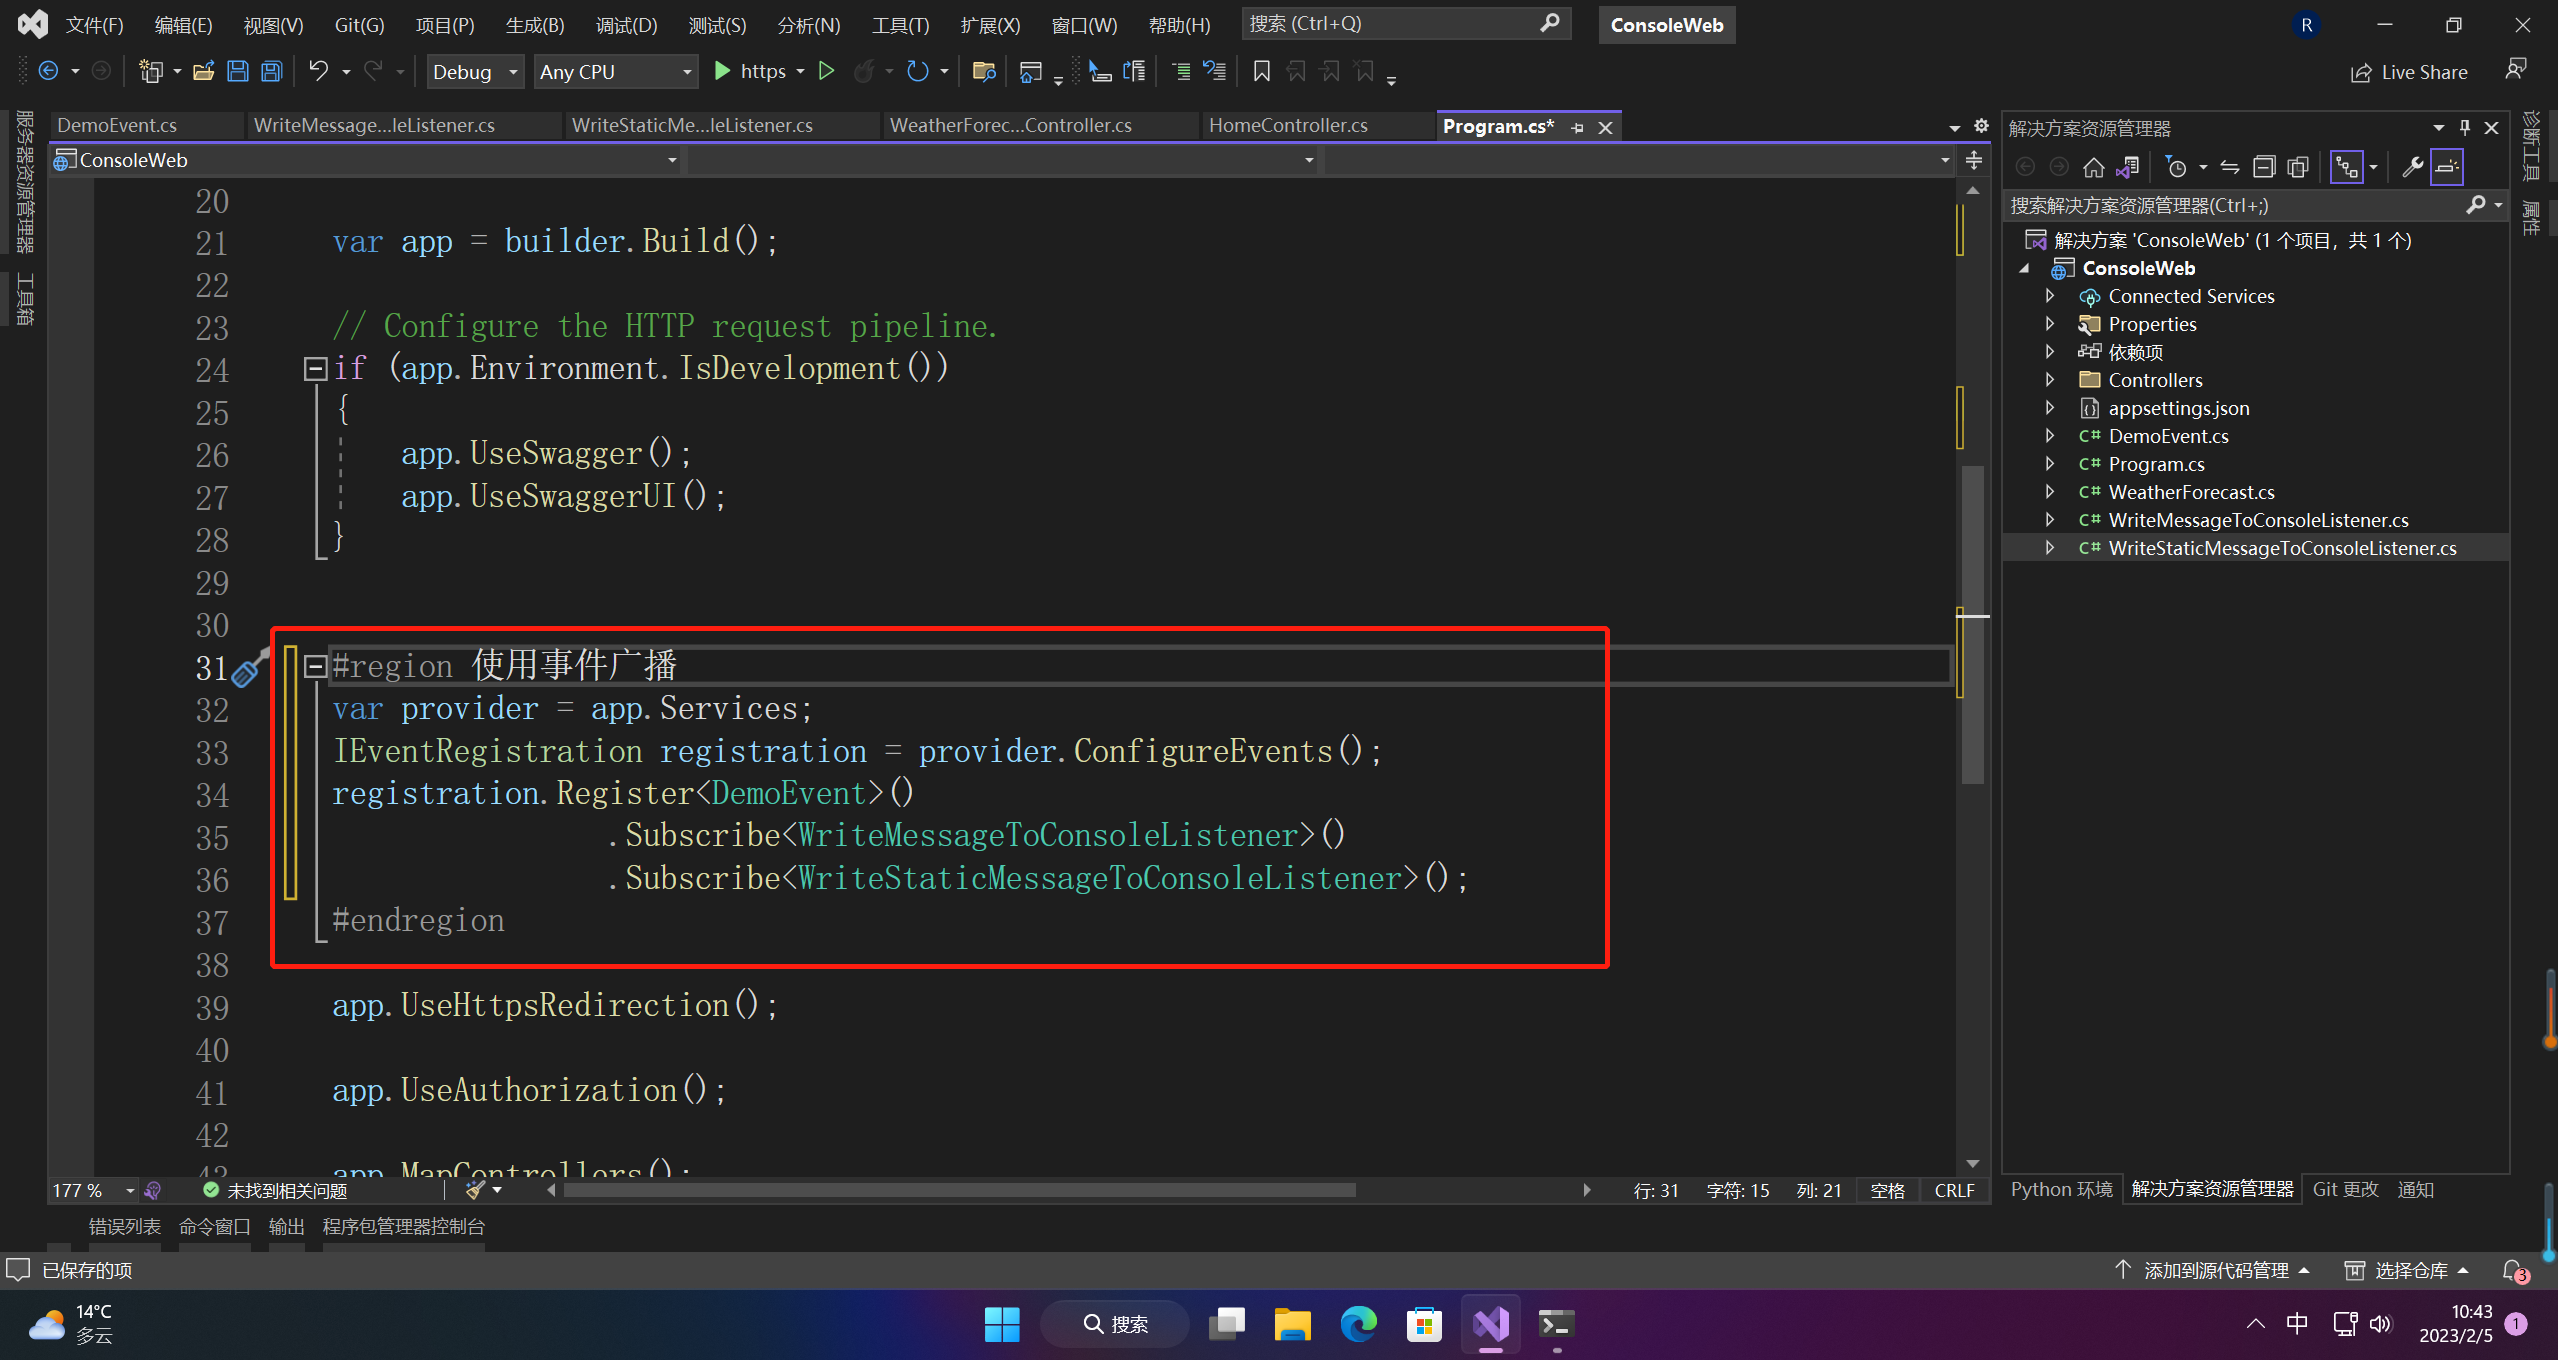This screenshot has width=2558, height=1360.
Task: Click the screwdriver quick actions icon on line 31
Action: point(249,668)
